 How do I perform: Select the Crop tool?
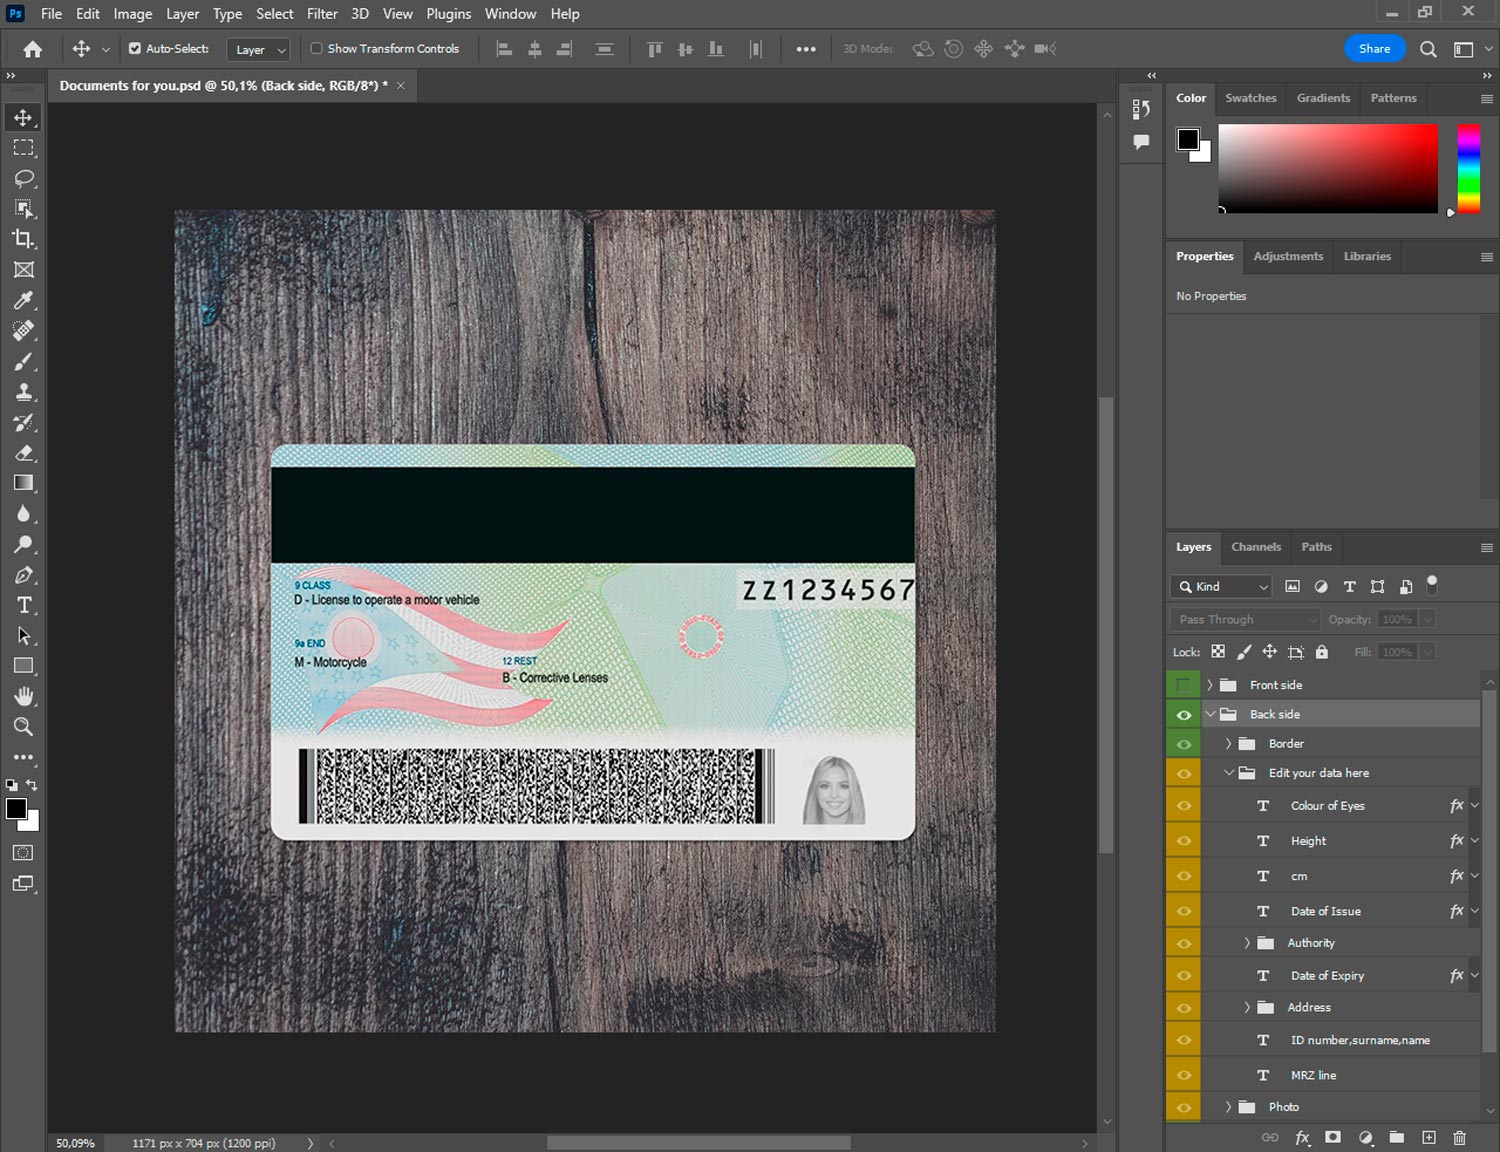click(x=23, y=239)
